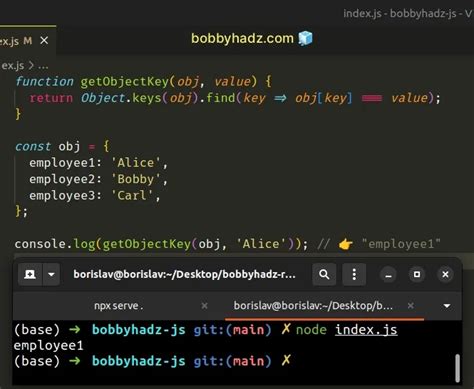Click the 'return' keyword in the editor
474x389 pixels.
[x=51, y=98]
